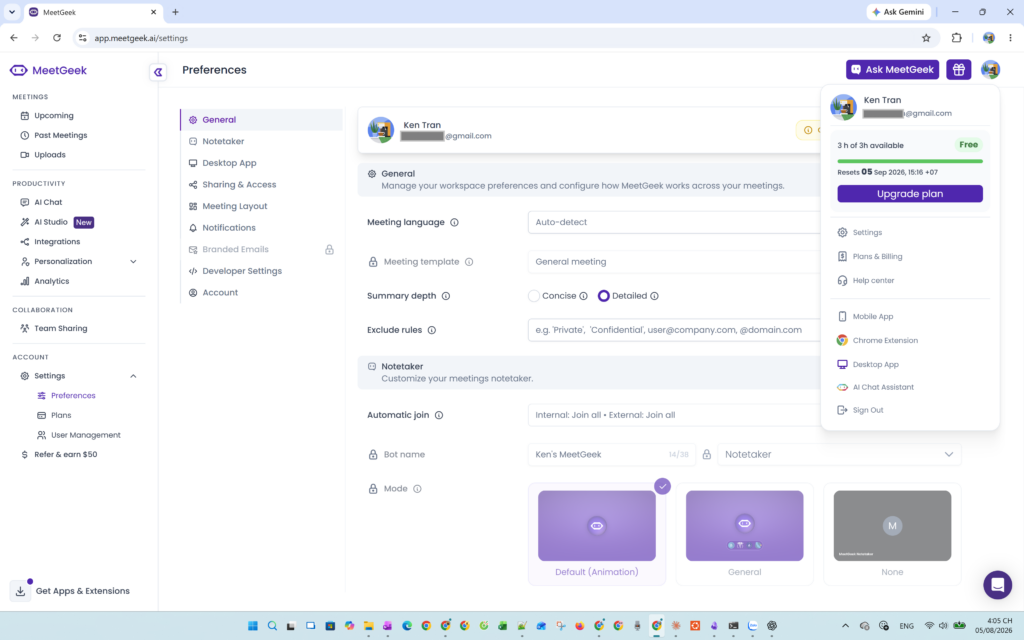Collapse the sidebar with the double-chevron icon

coord(158,72)
